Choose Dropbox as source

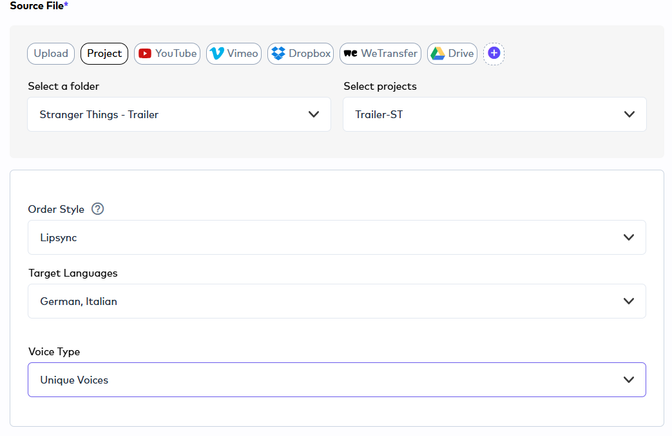click(x=300, y=54)
